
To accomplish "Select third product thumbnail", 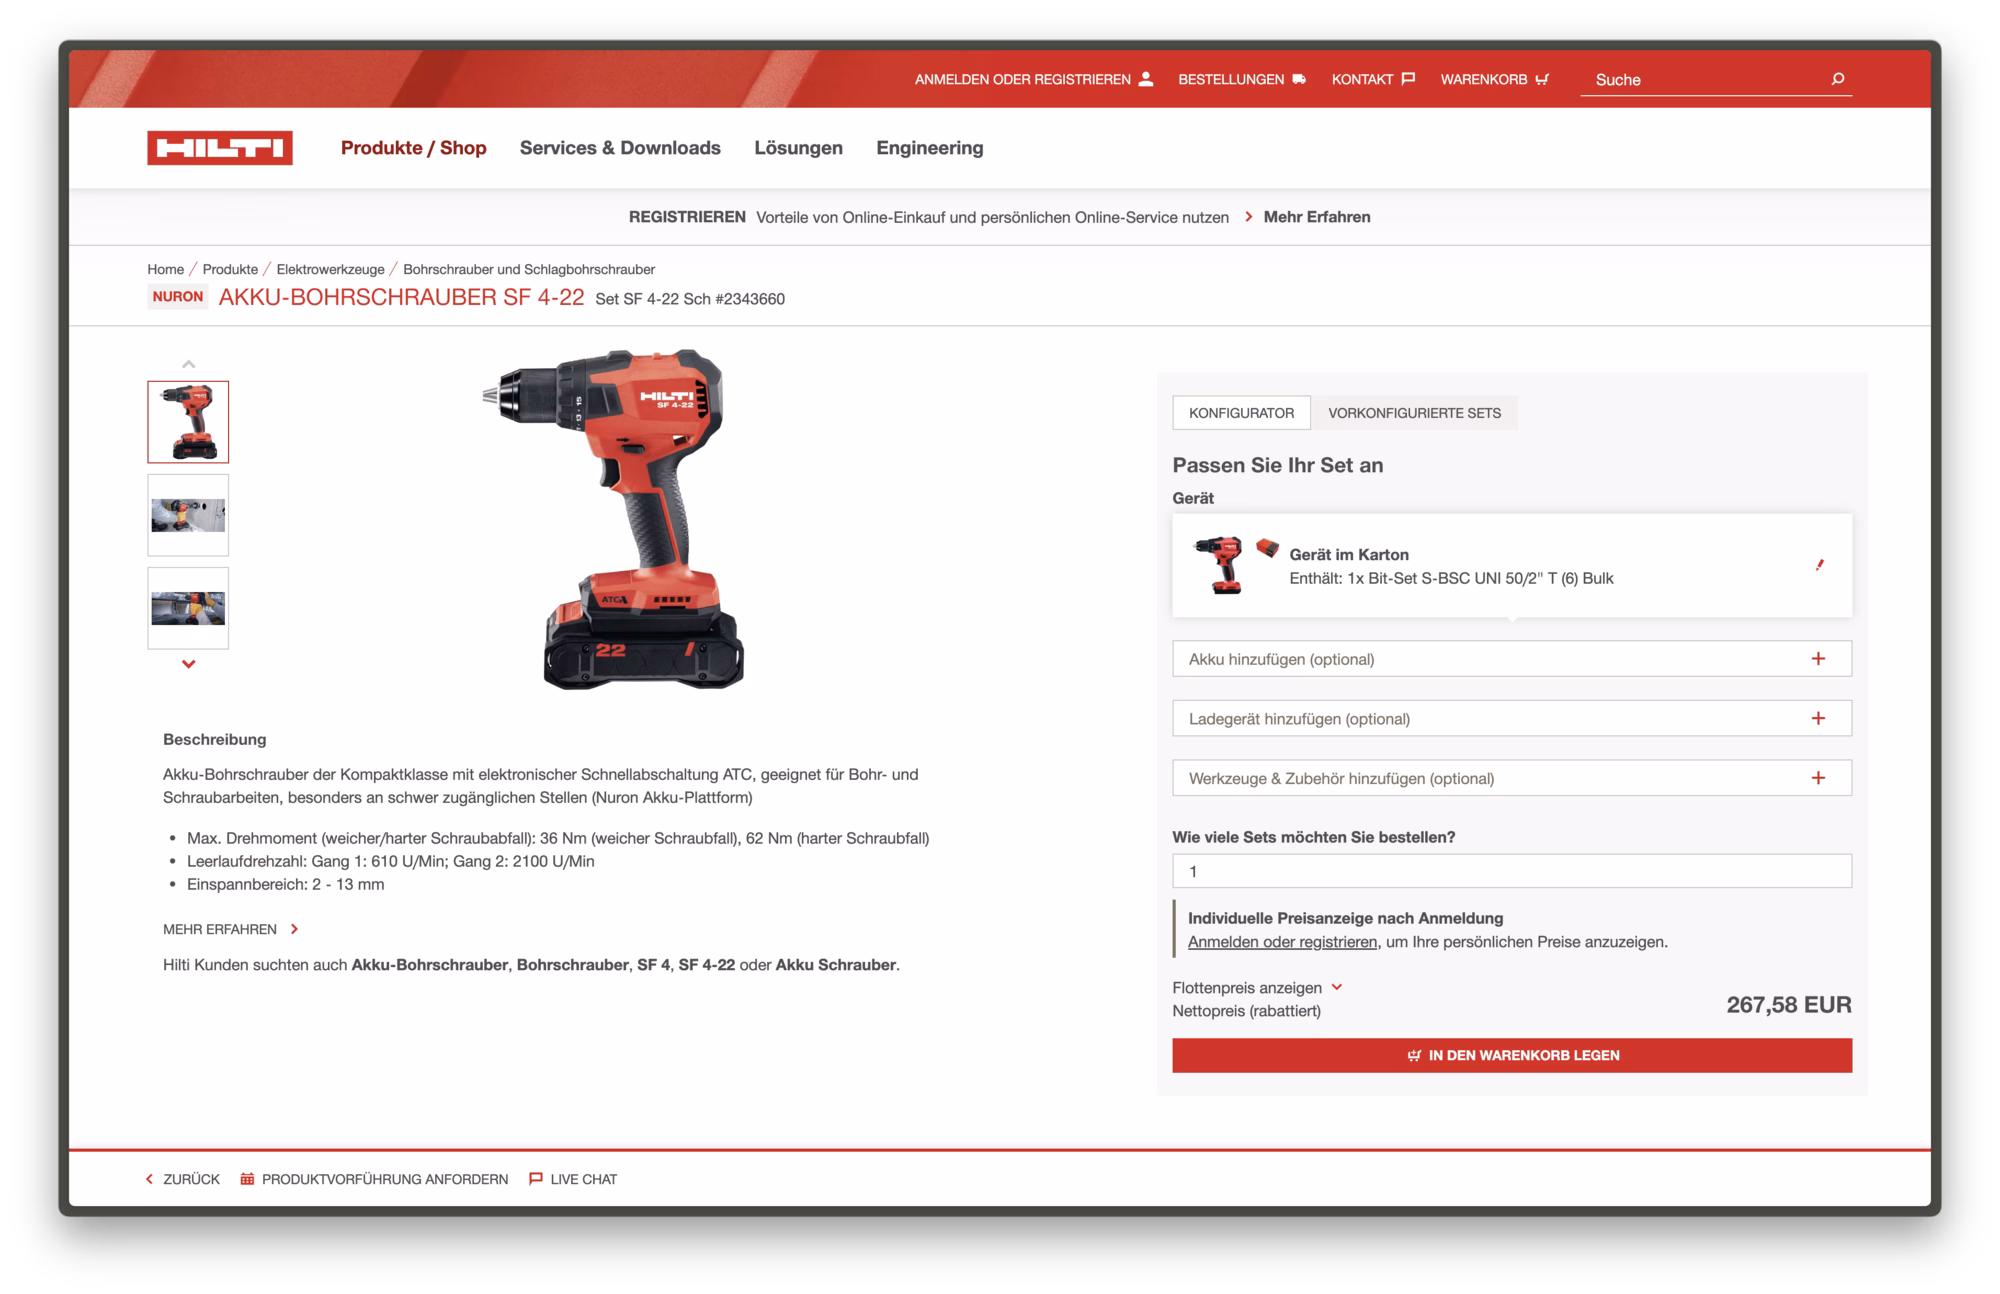I will 188,608.
